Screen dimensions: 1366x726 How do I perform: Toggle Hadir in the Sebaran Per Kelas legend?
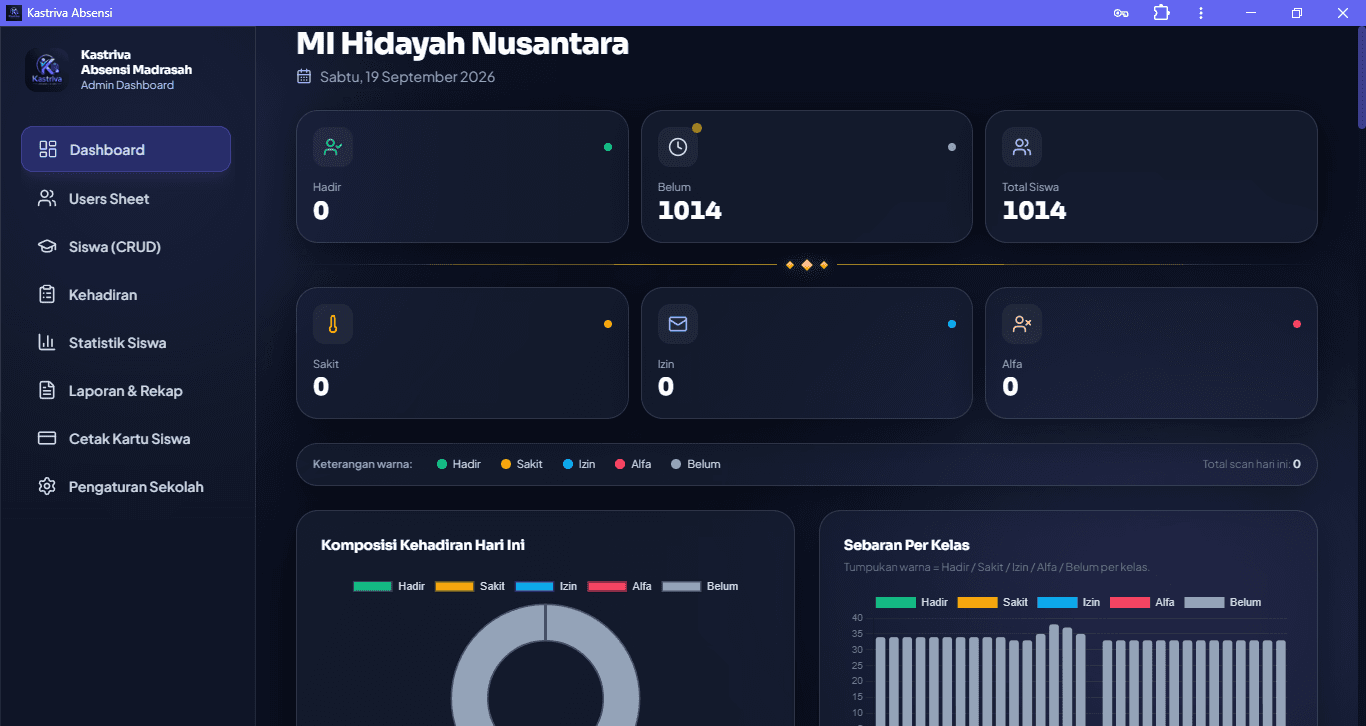tap(912, 602)
